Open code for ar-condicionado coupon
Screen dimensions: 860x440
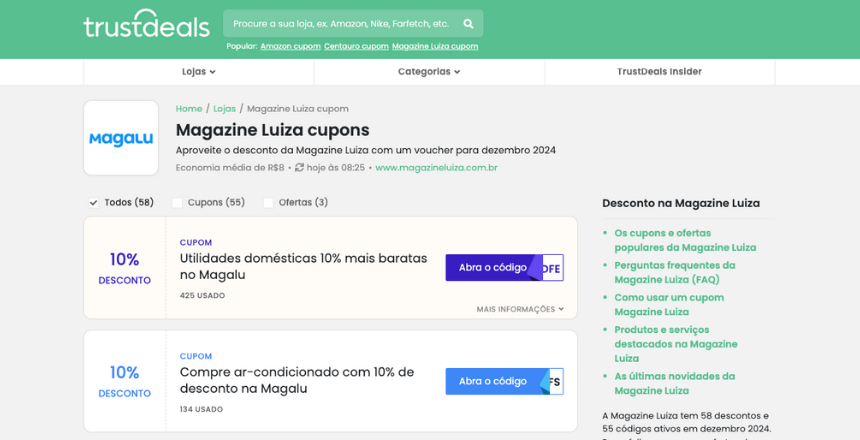503,381
